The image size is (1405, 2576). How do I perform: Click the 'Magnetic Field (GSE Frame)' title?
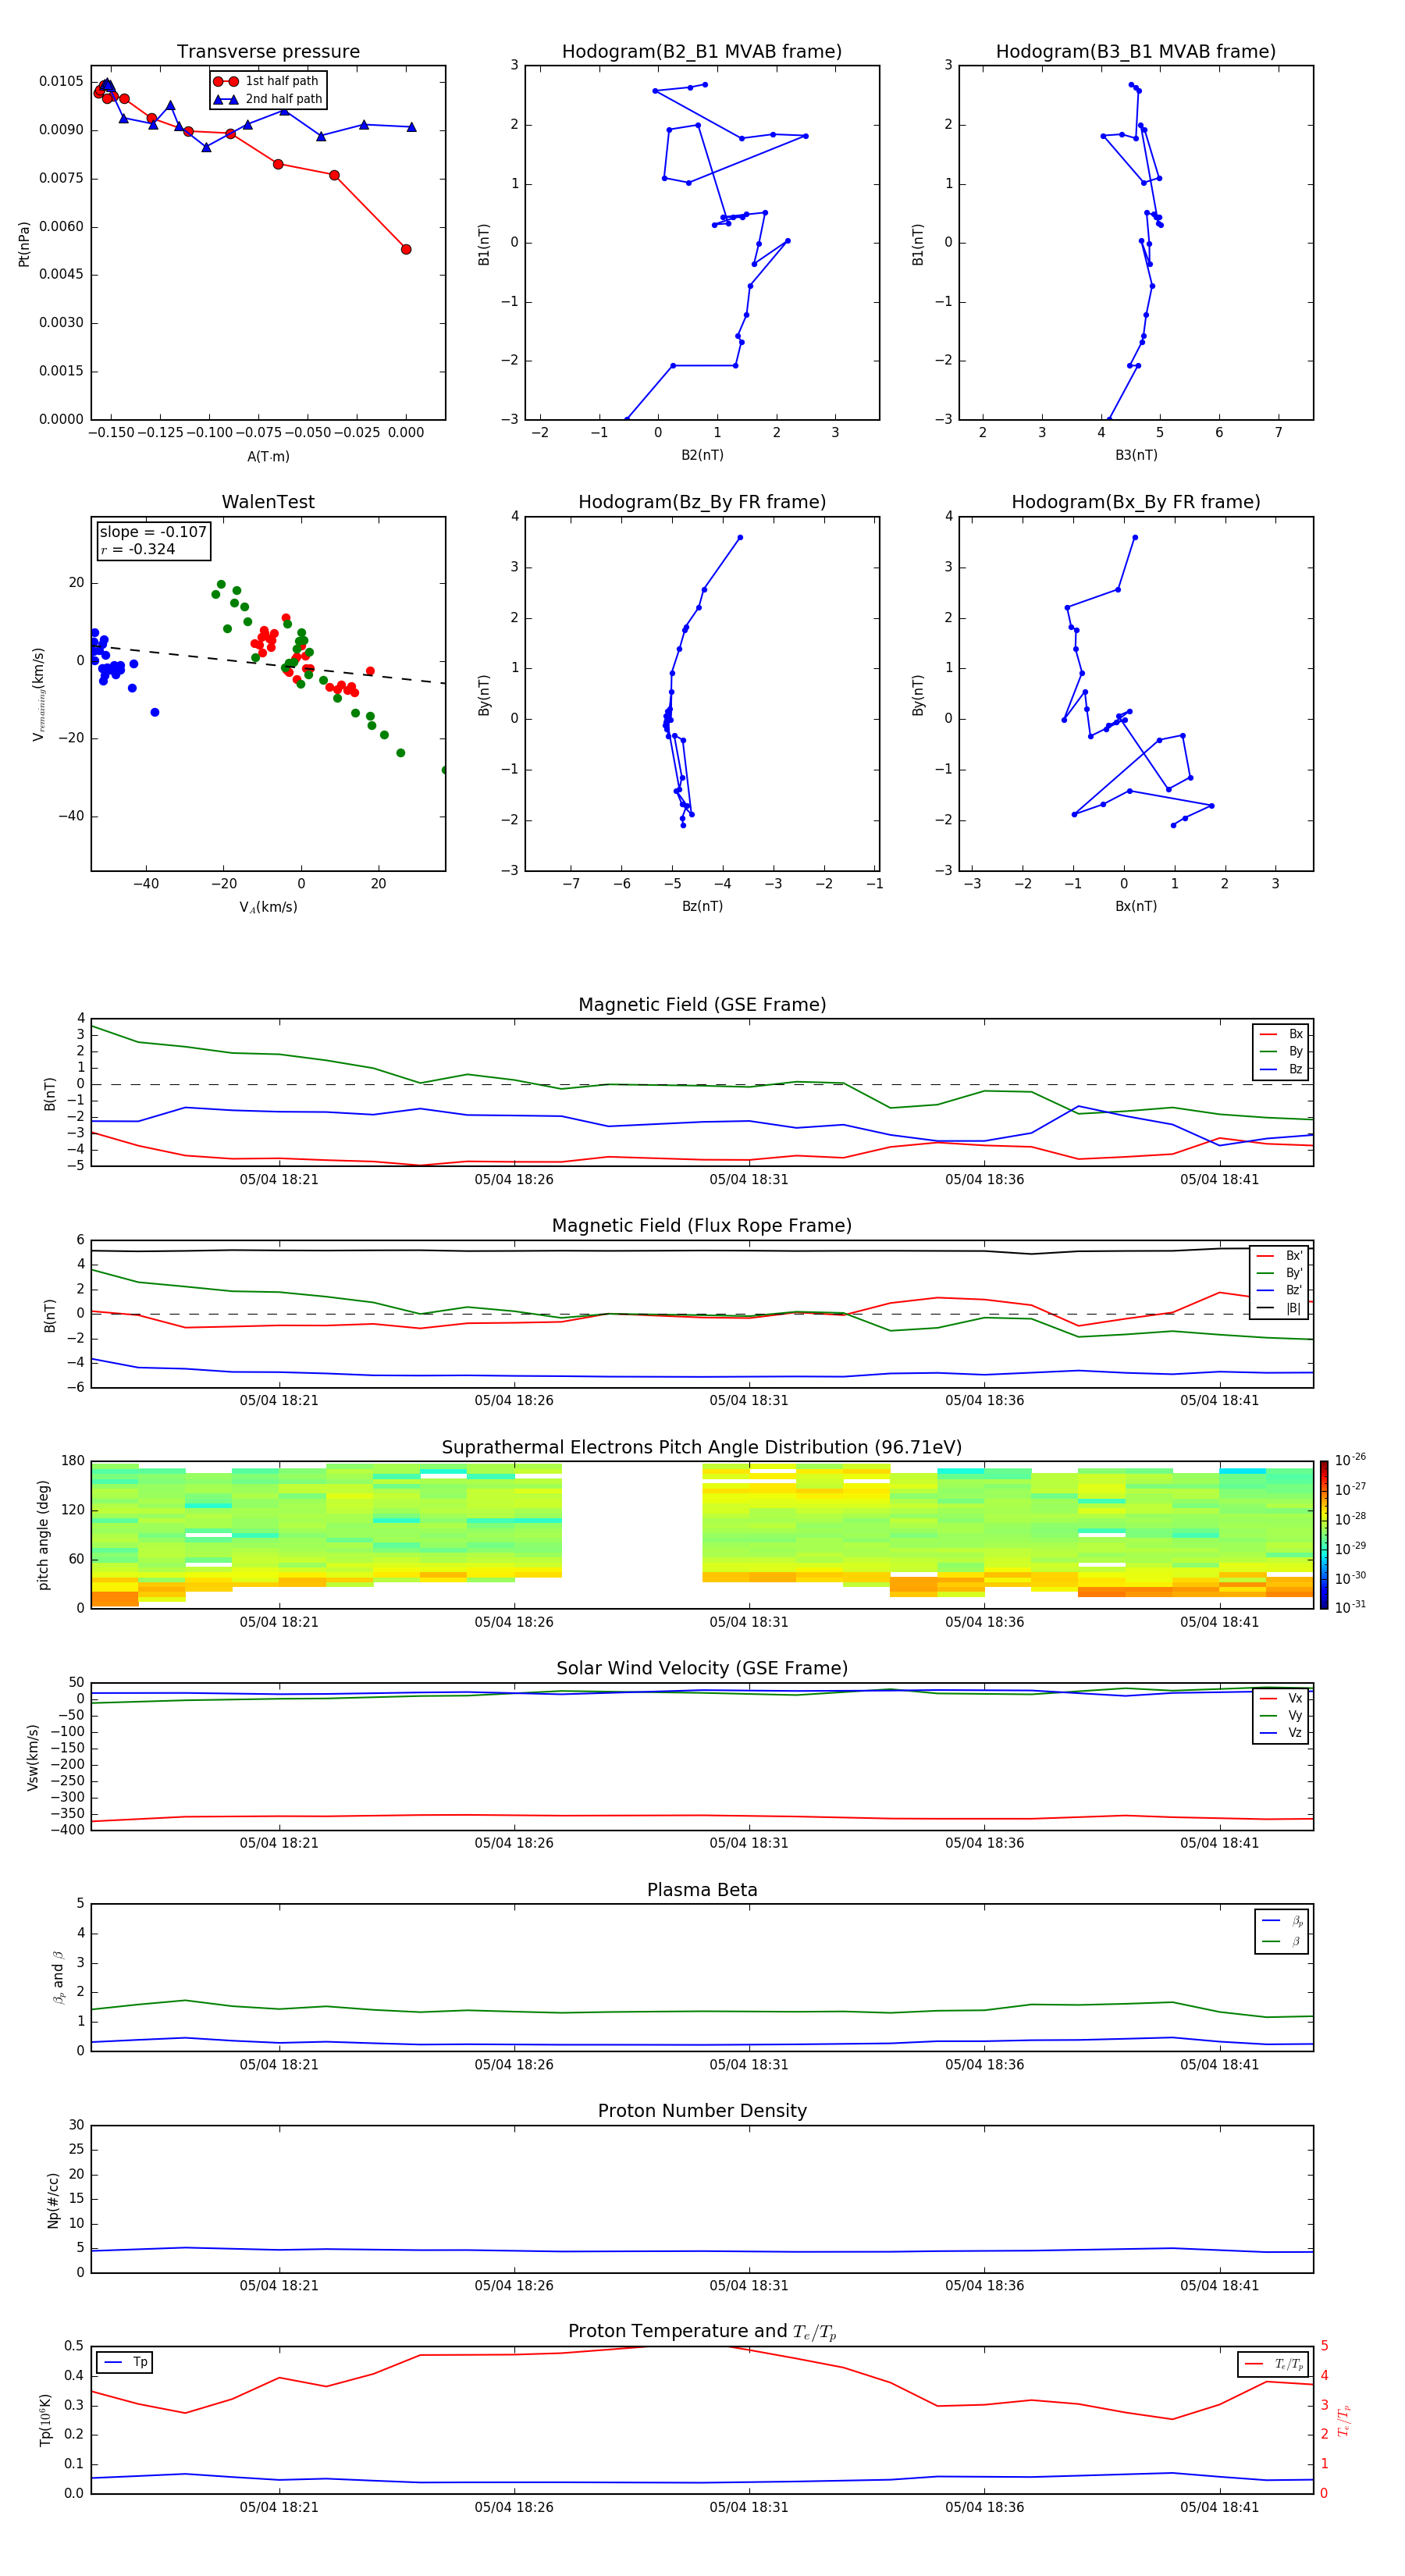(x=702, y=1005)
